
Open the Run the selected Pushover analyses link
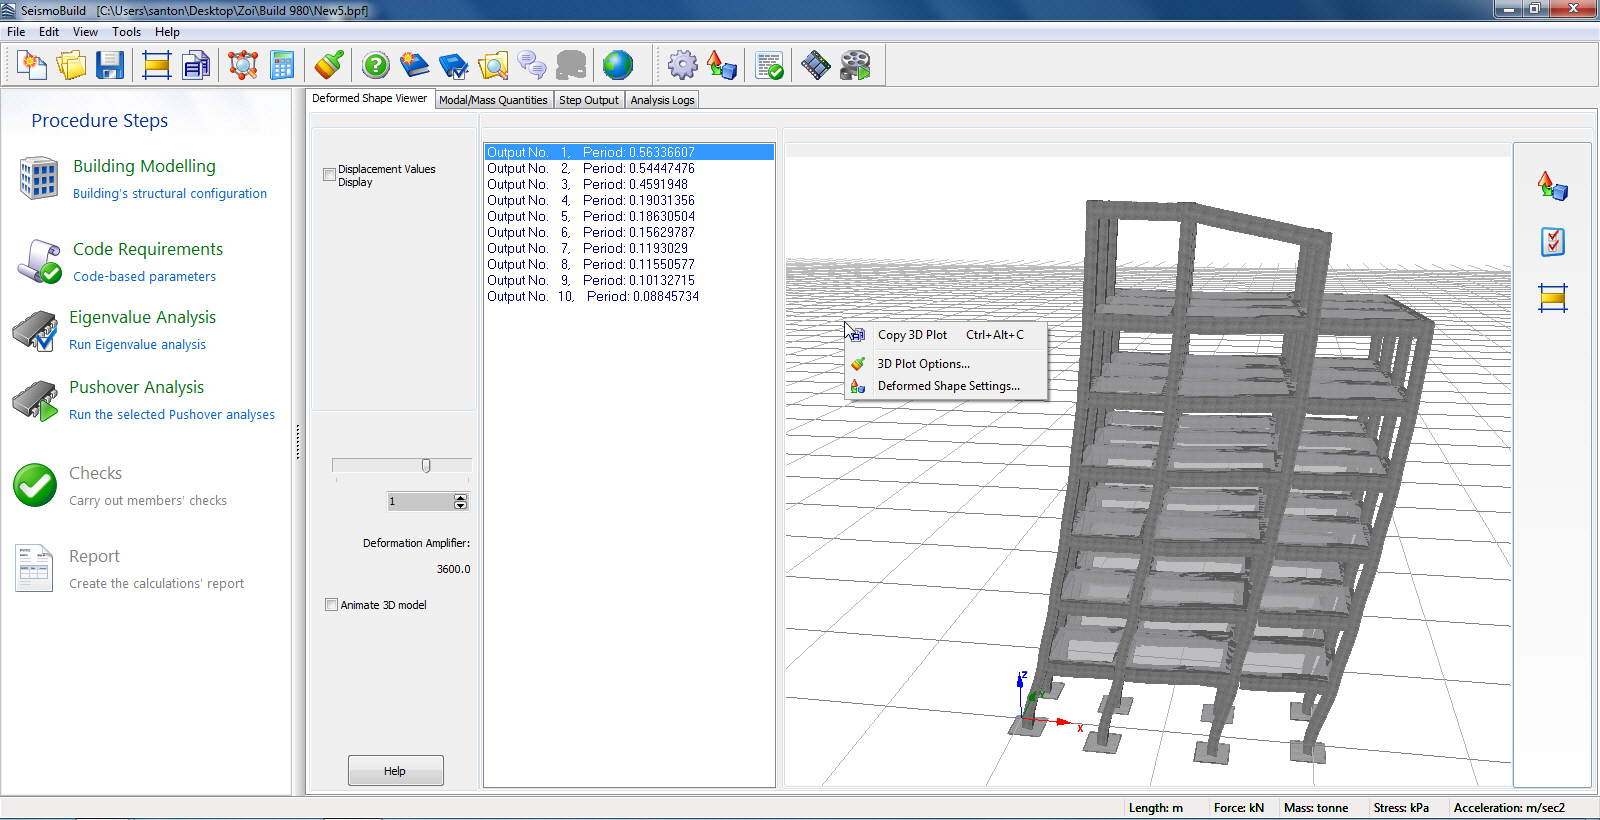[172, 415]
